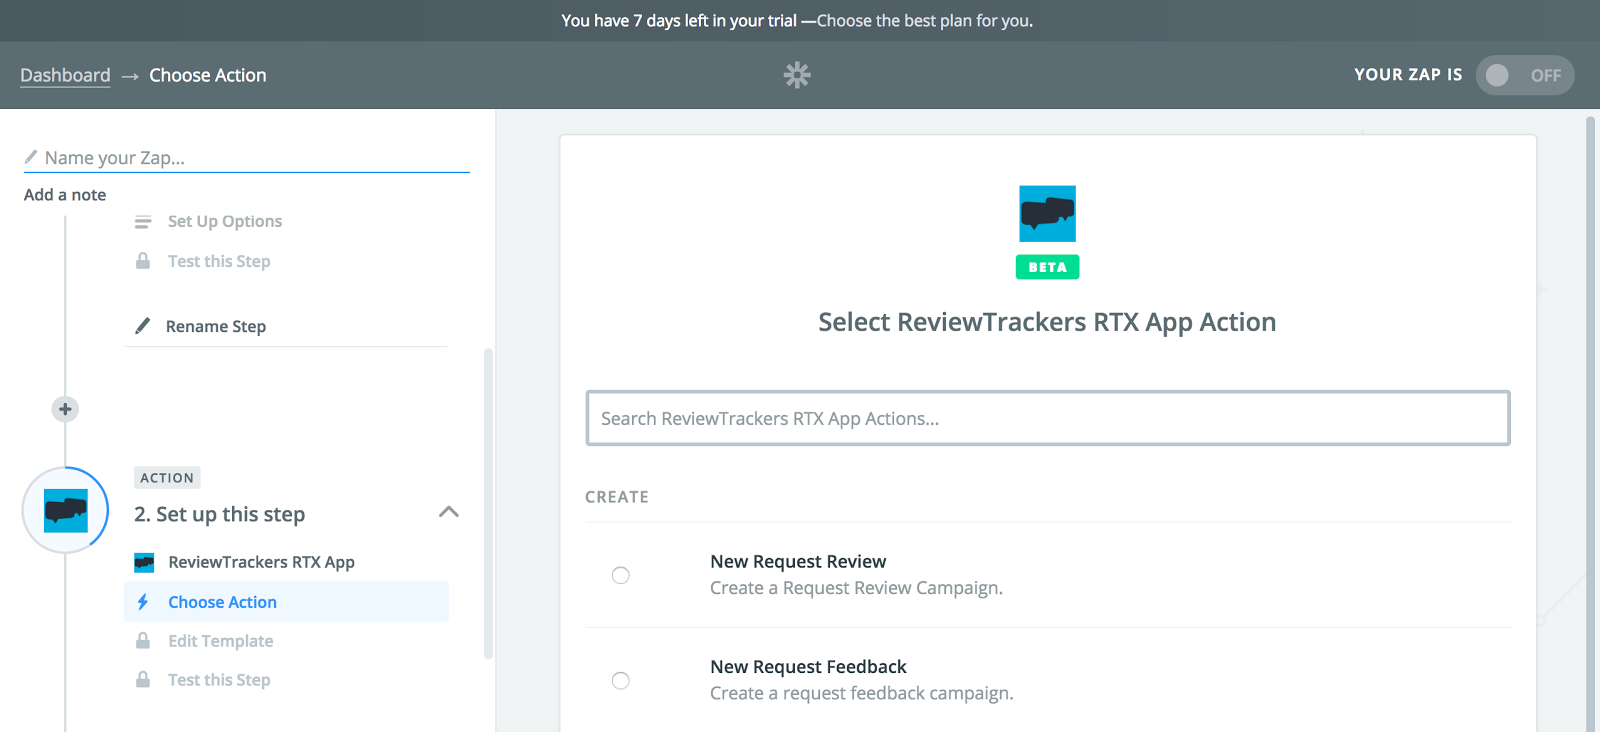Focus the Search ReviewTrackers RTX App Actions field
This screenshot has width=1600, height=732.
pos(1048,418)
